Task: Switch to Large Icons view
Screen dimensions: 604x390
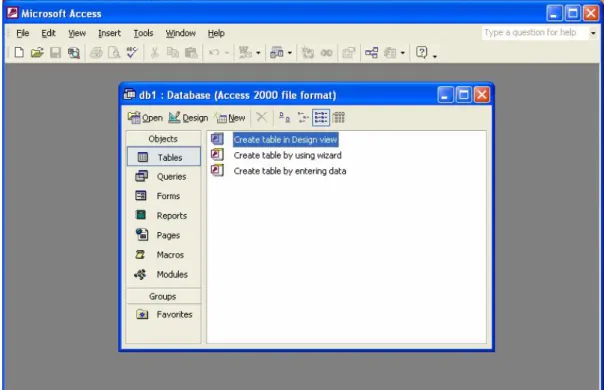Action: coord(284,117)
